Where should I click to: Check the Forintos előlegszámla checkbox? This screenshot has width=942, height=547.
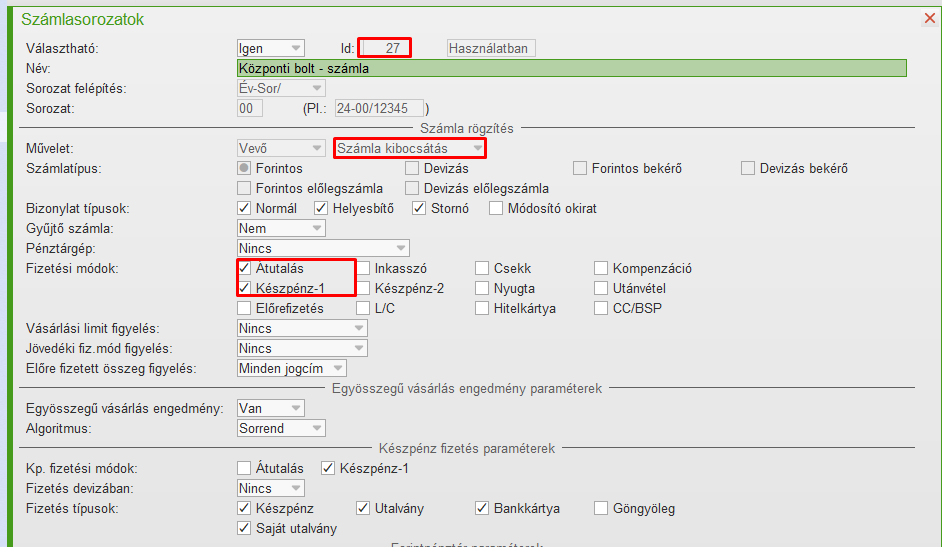coord(244,189)
